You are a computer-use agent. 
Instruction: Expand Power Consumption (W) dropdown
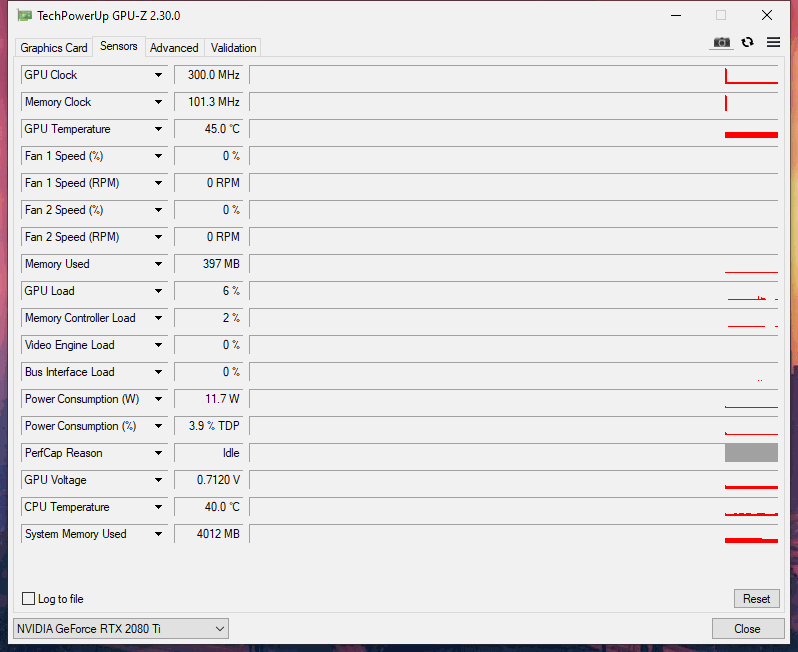click(x=158, y=399)
